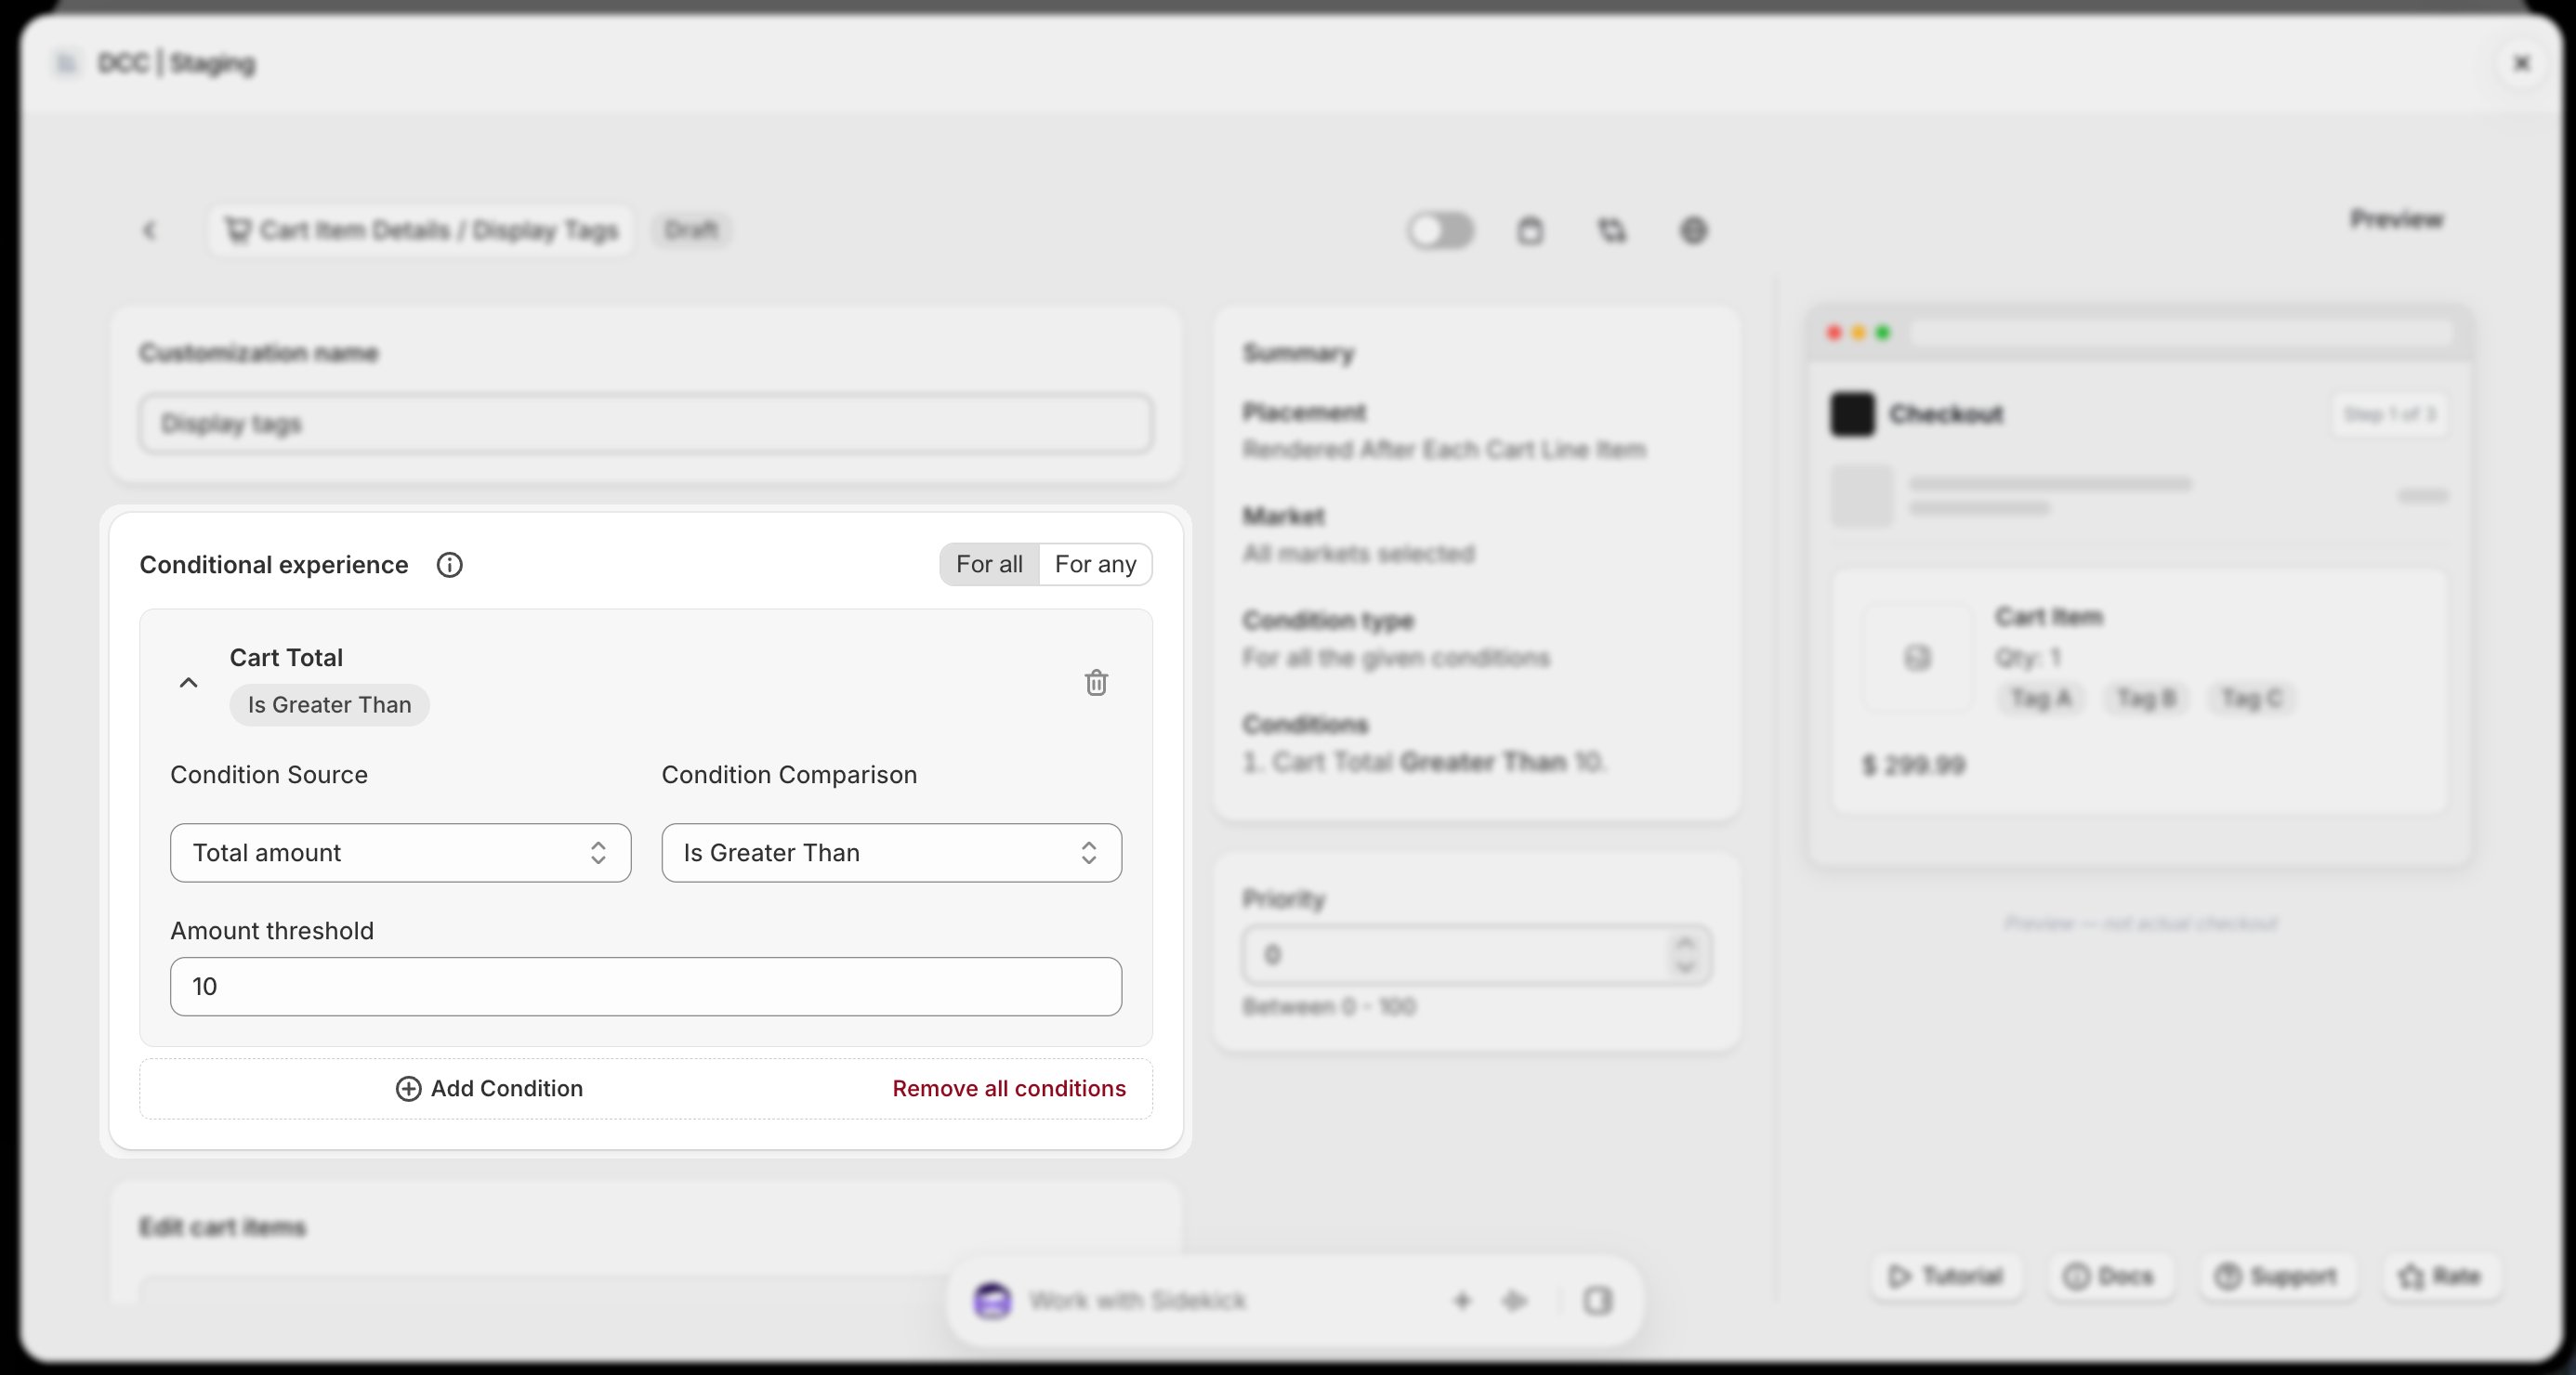Click the Customization name input
Viewport: 2576px width, 1375px height.
click(646, 424)
